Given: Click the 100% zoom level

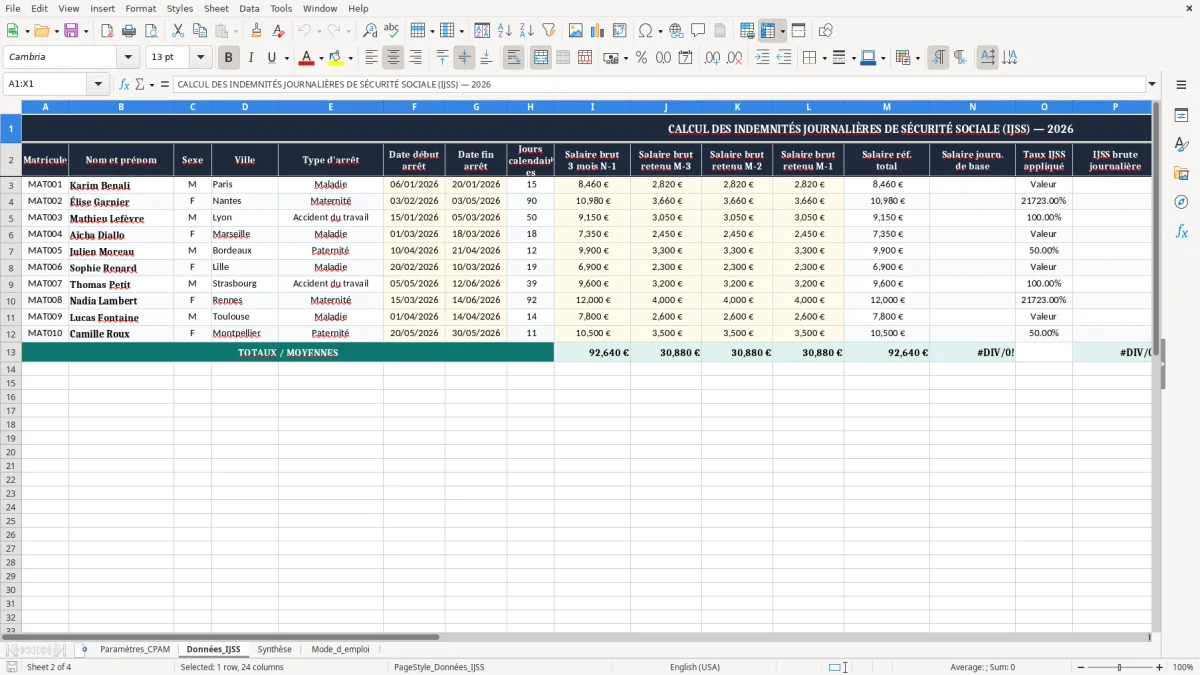Looking at the screenshot, I should coord(1182,667).
